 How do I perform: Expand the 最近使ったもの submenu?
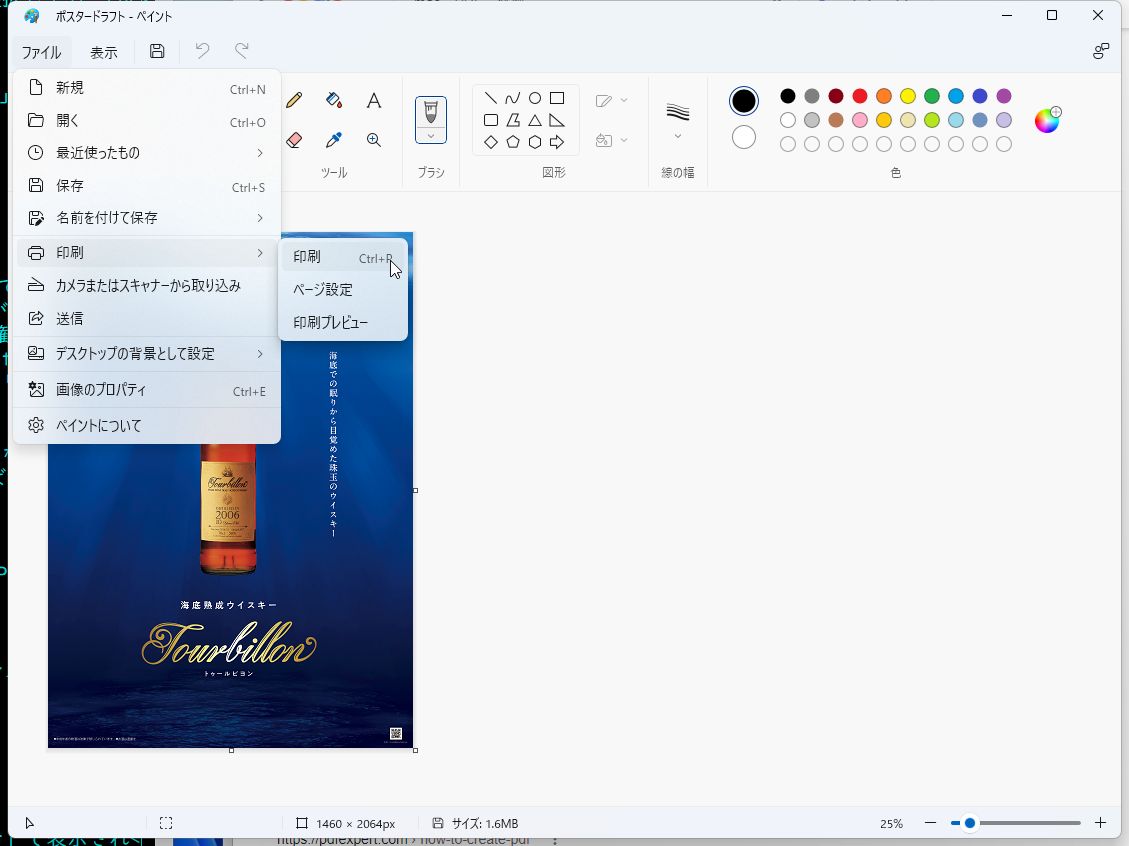[145, 152]
